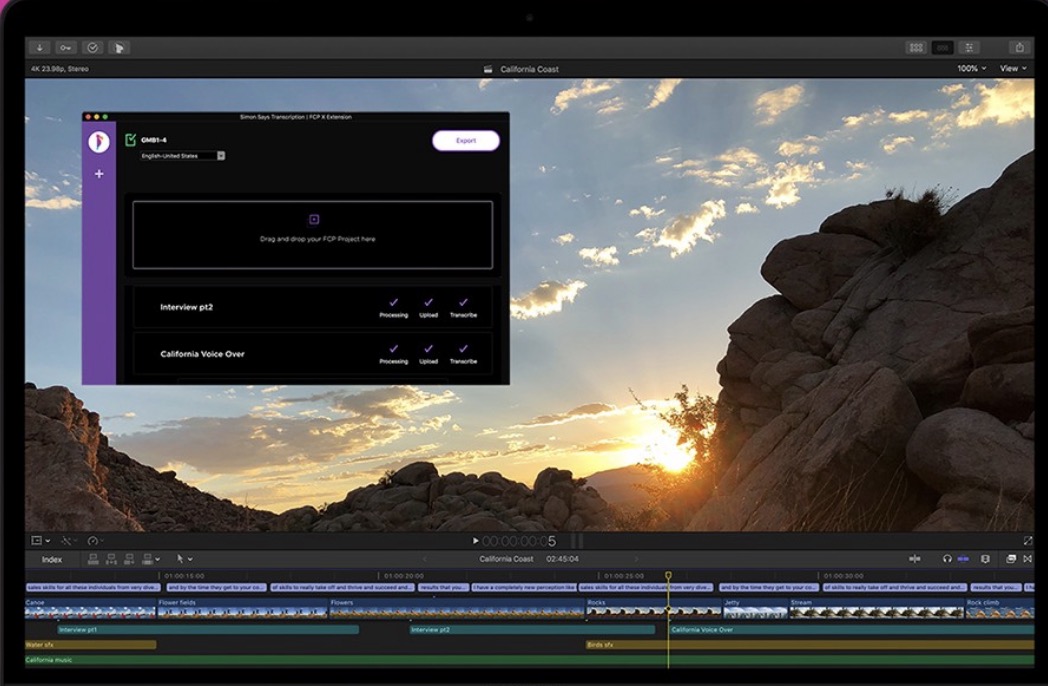The image size is (1048, 686).
Task: Click the audio meters icon beside timecode
Action: click(577, 541)
